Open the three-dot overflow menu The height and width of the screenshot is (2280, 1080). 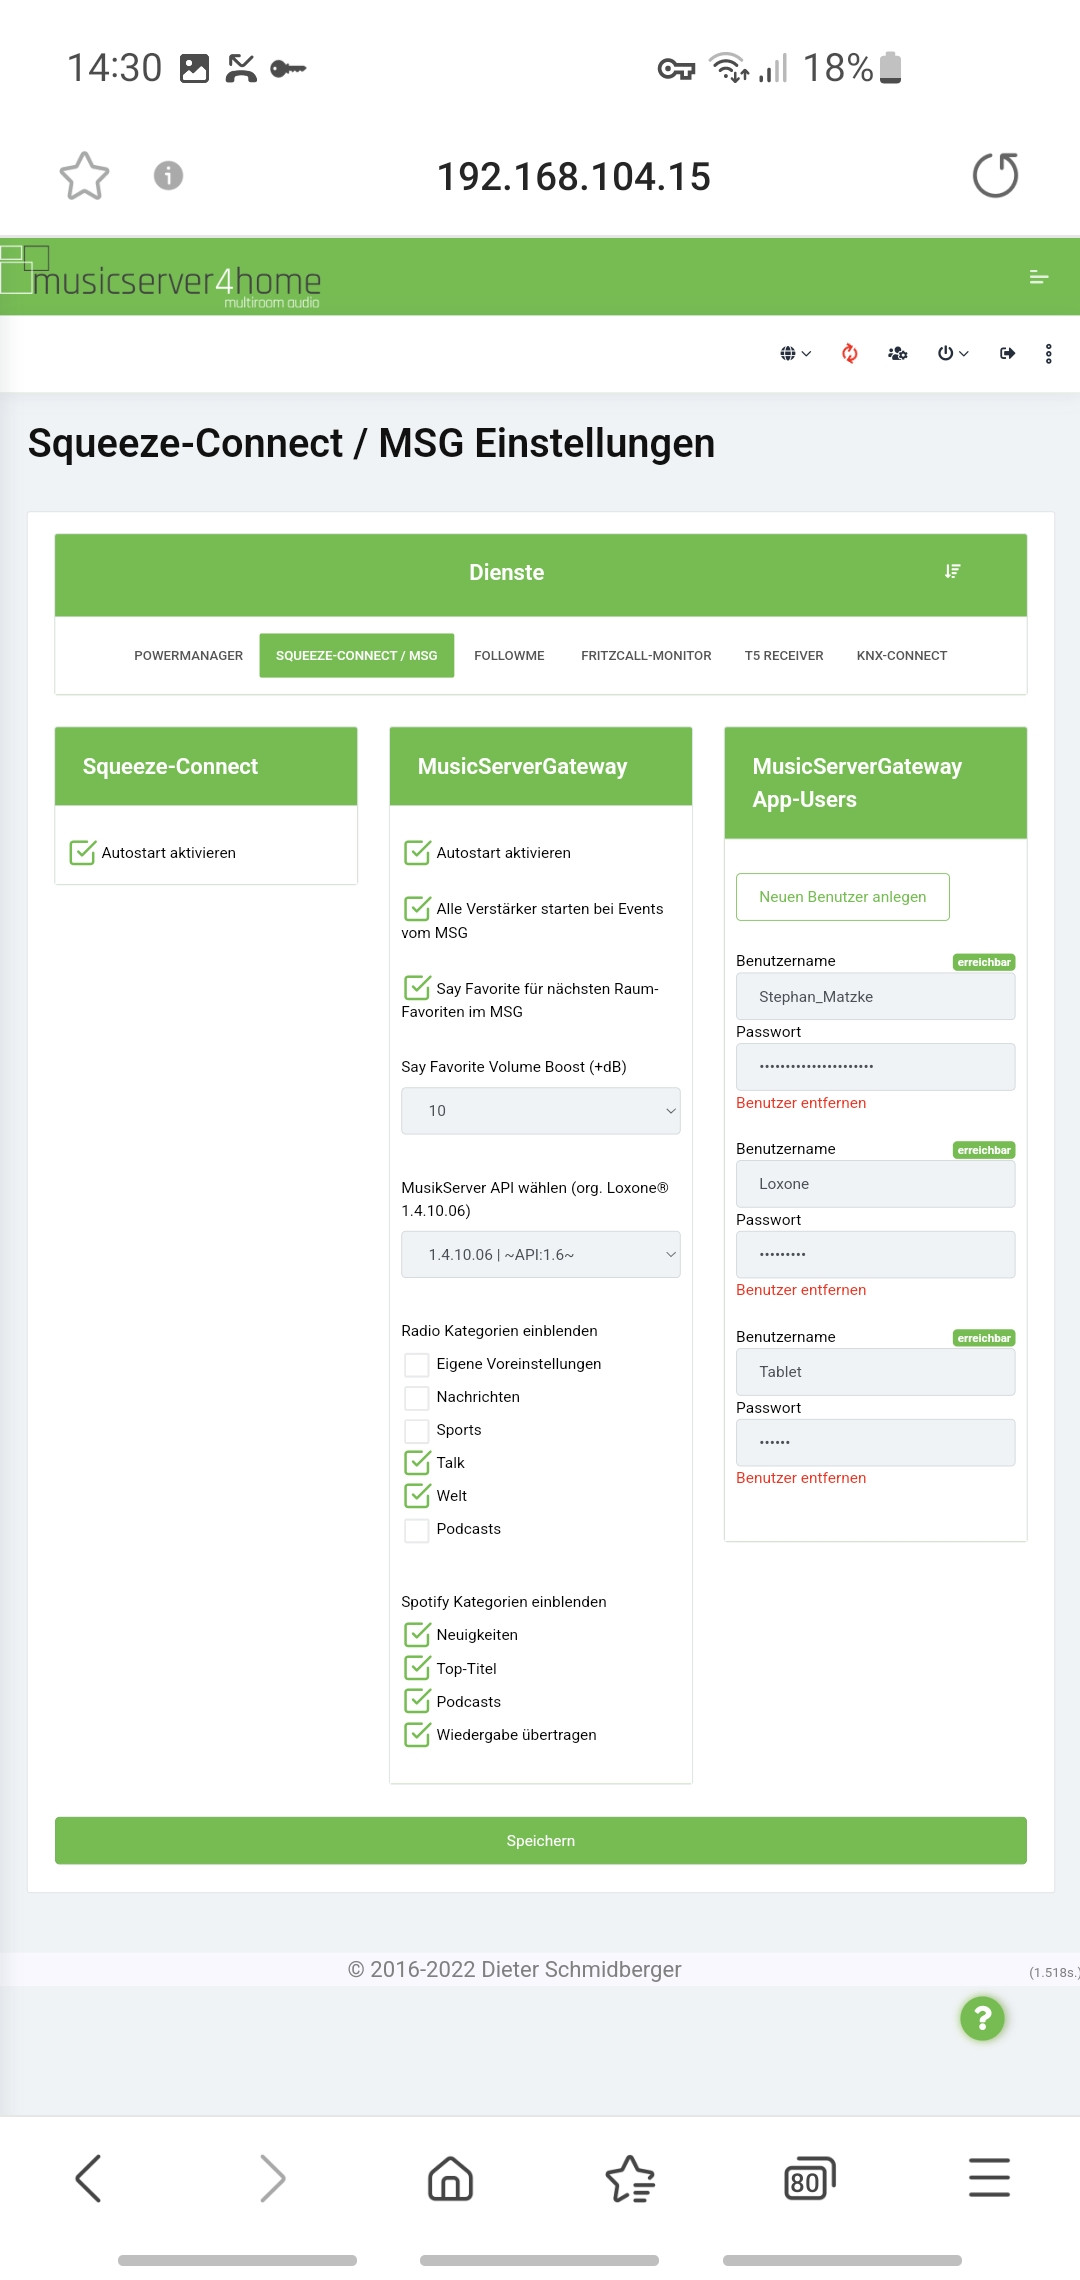click(x=1048, y=353)
